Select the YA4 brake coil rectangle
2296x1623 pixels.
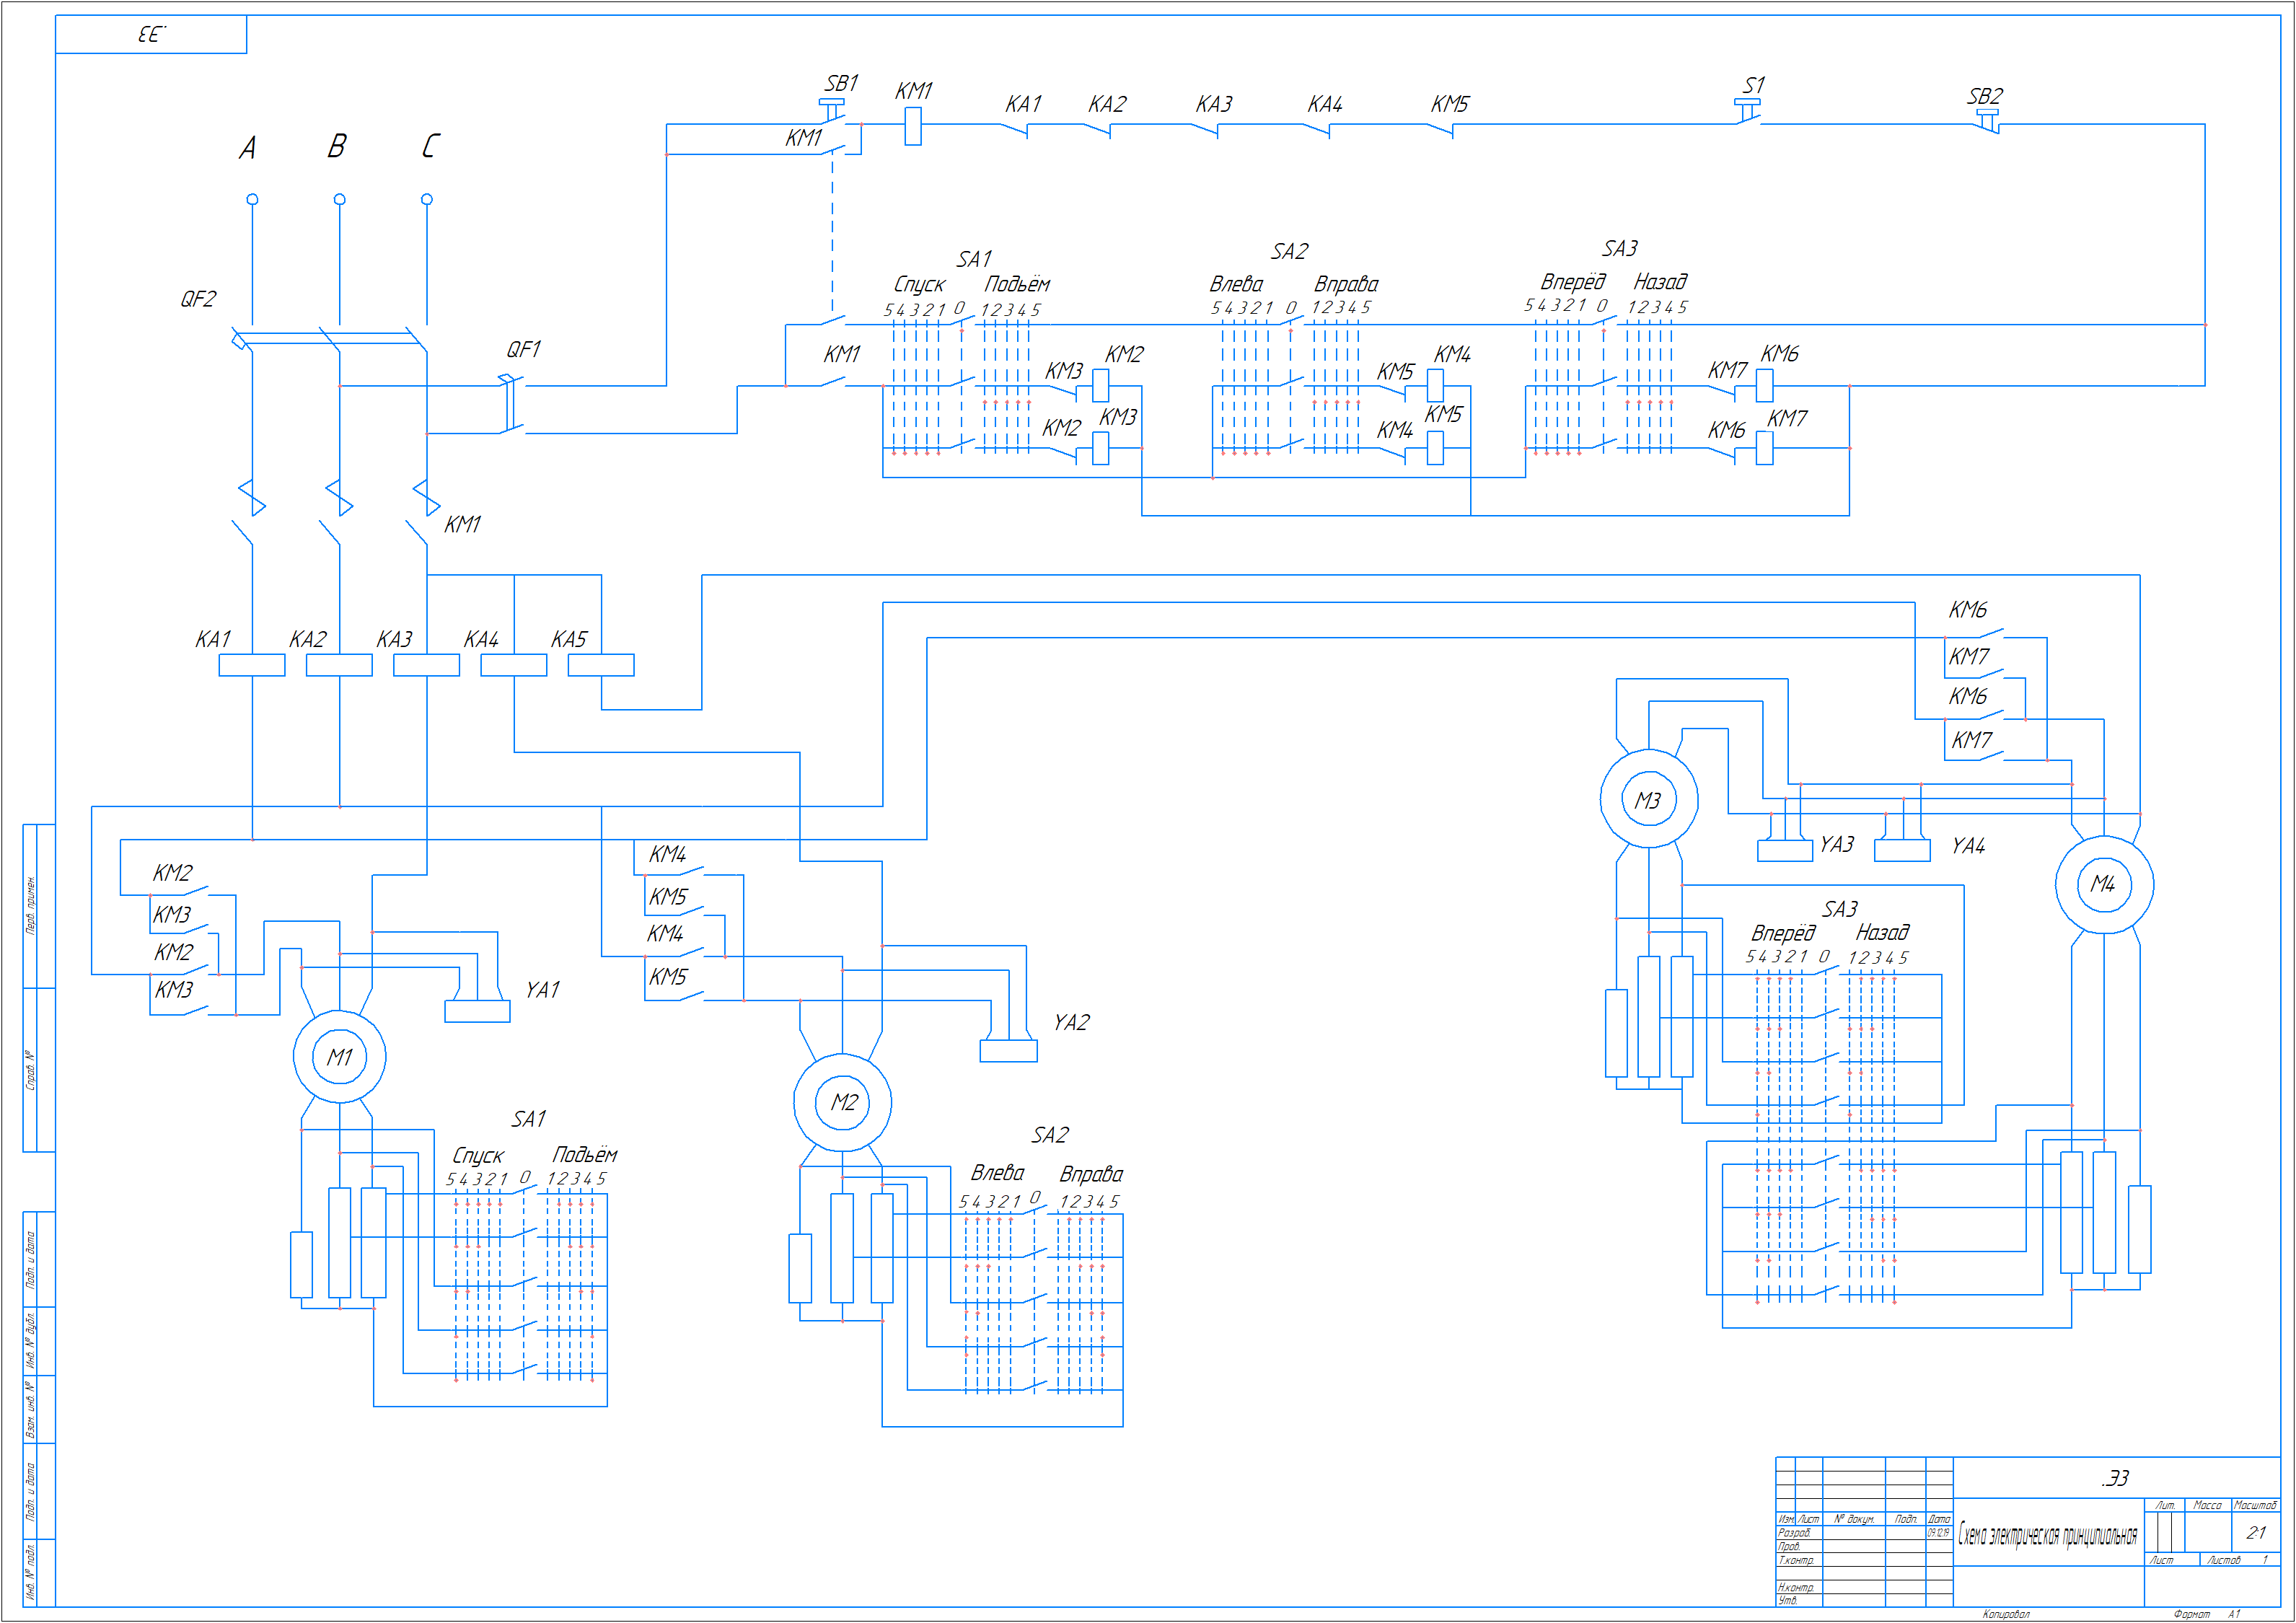coord(1902,852)
